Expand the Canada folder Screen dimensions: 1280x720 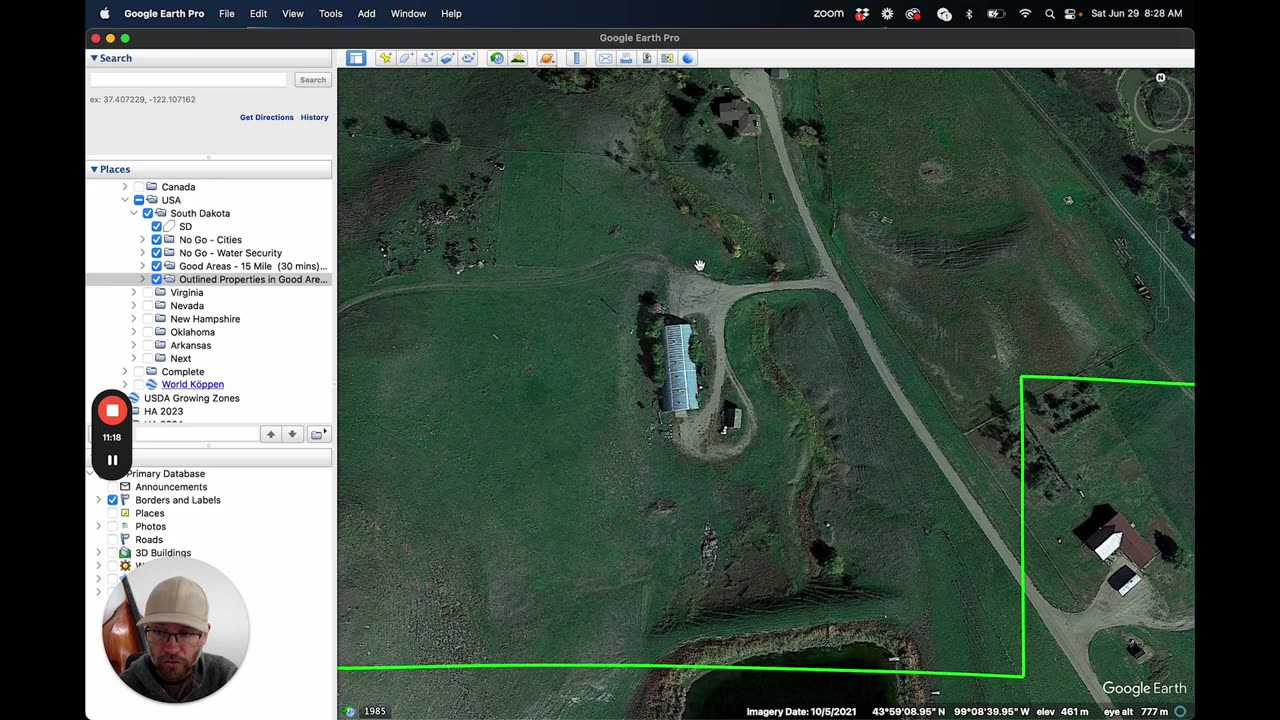coord(125,187)
